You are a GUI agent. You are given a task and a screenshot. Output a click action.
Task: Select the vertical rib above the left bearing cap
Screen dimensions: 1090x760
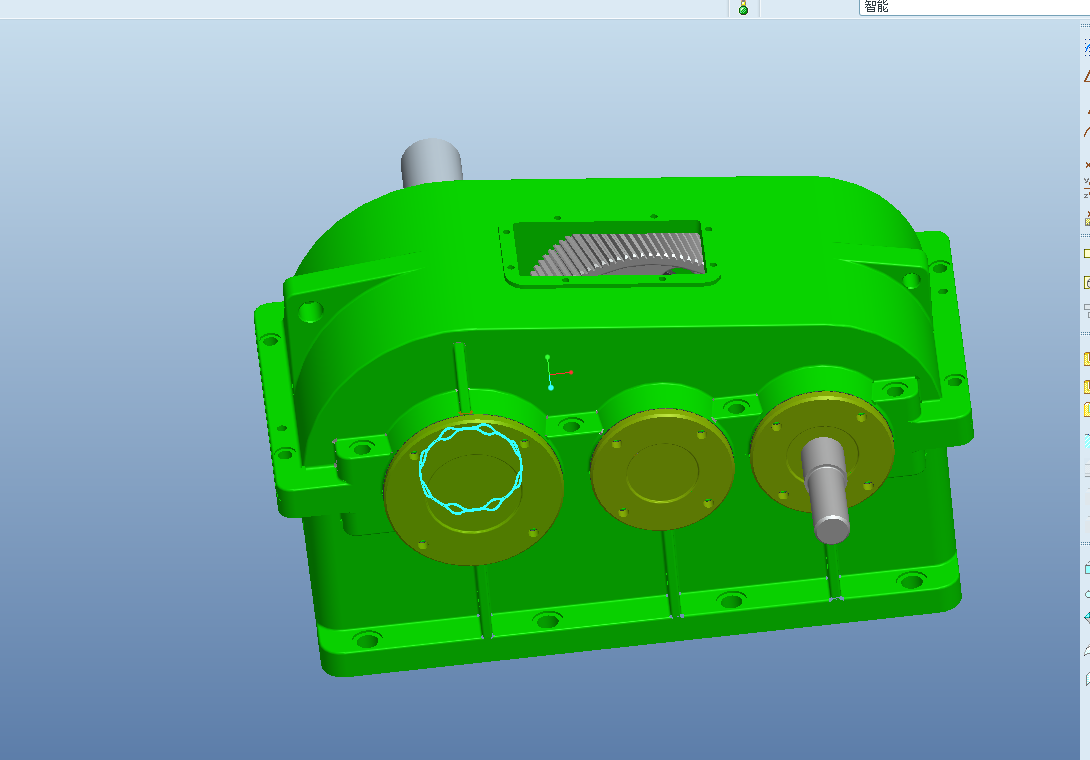462,378
